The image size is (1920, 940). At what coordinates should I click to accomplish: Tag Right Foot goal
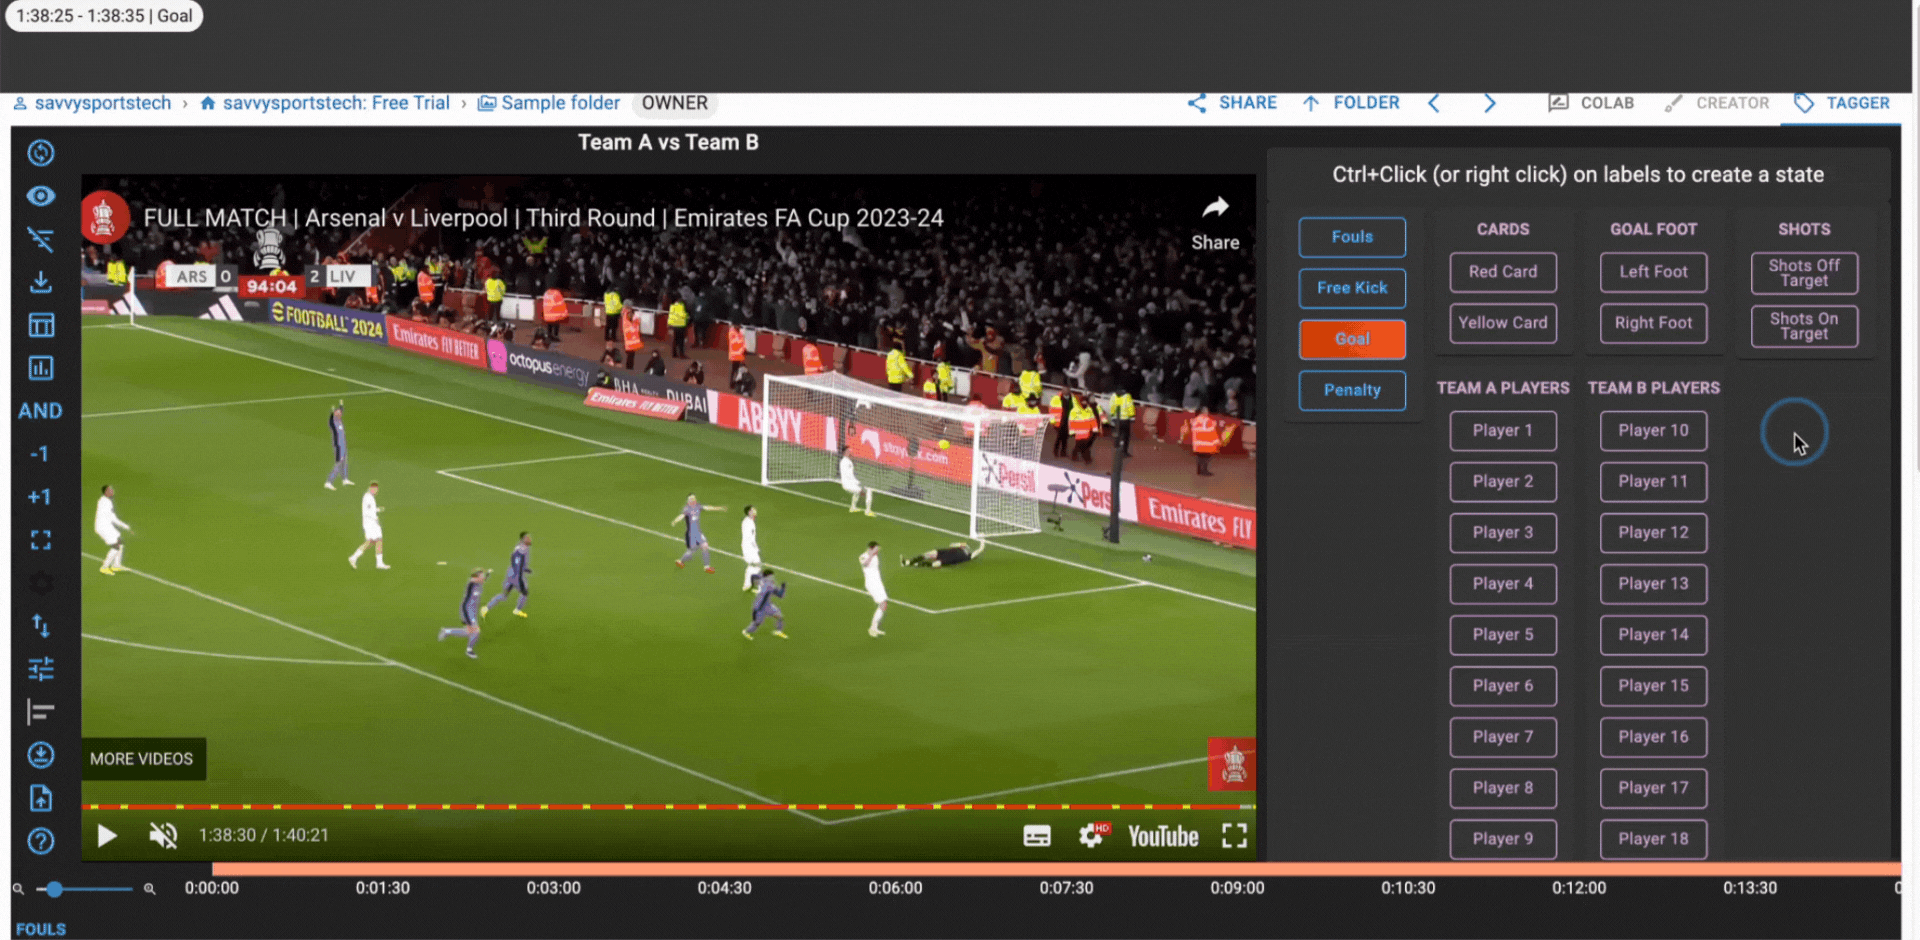point(1653,323)
